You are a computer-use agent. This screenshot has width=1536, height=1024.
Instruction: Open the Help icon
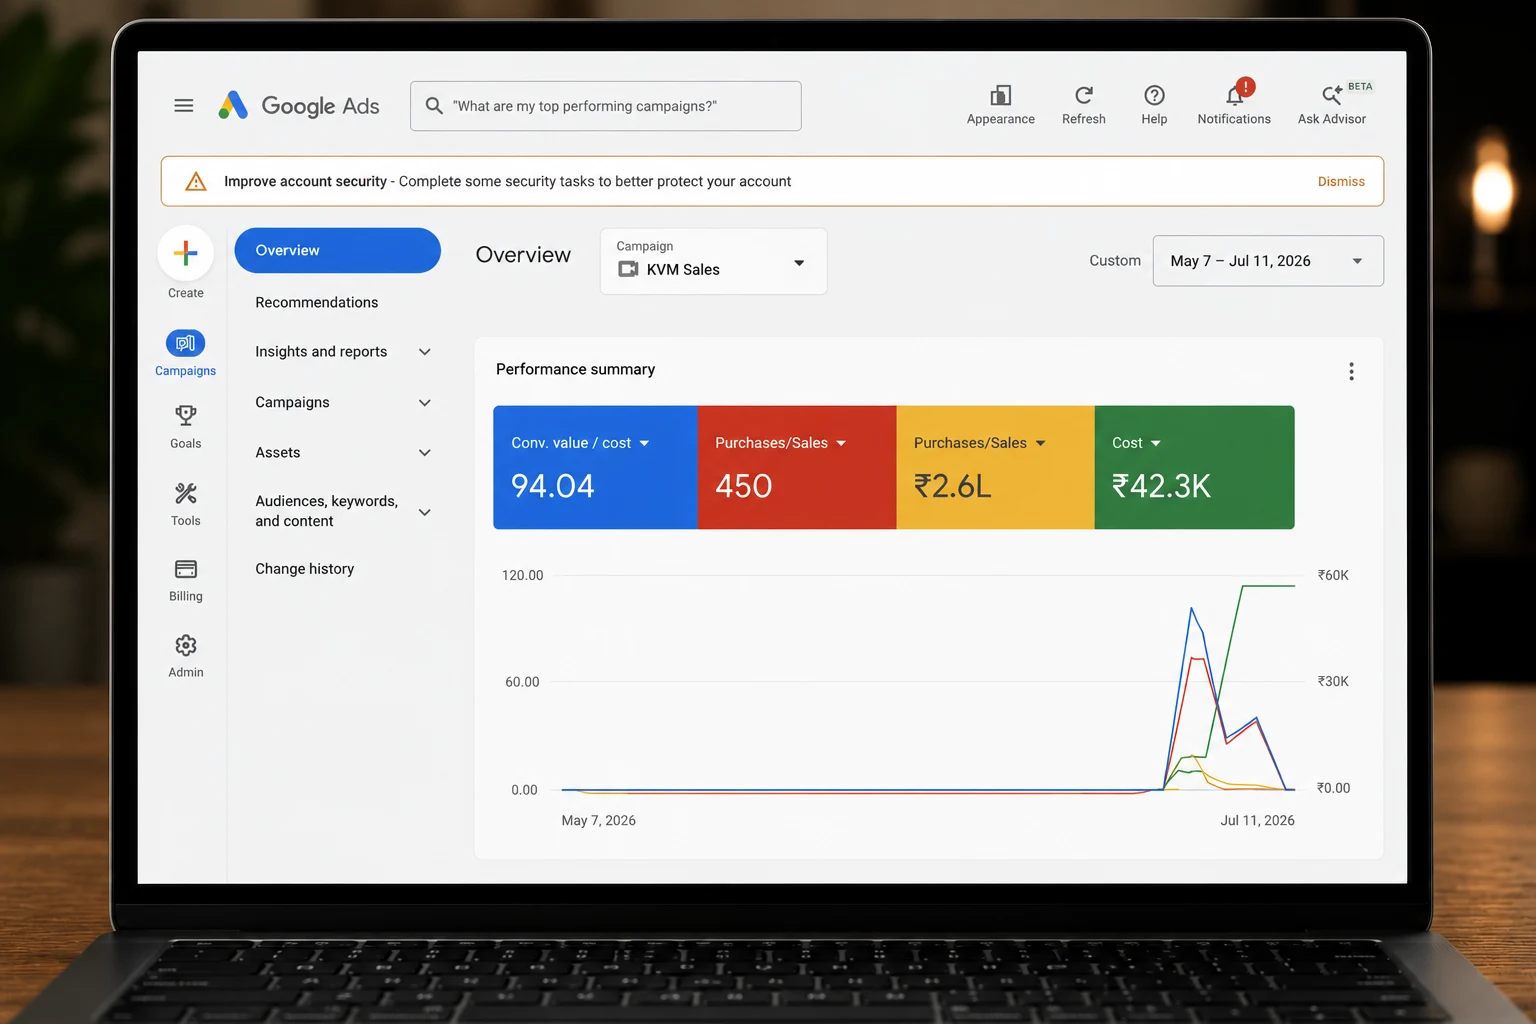pos(1154,95)
